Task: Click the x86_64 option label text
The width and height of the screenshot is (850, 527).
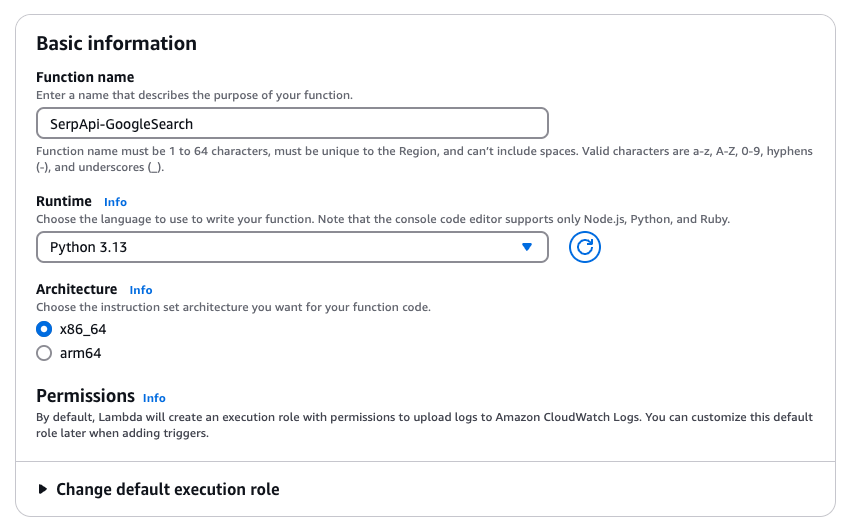Action: pyautogui.click(x=83, y=329)
